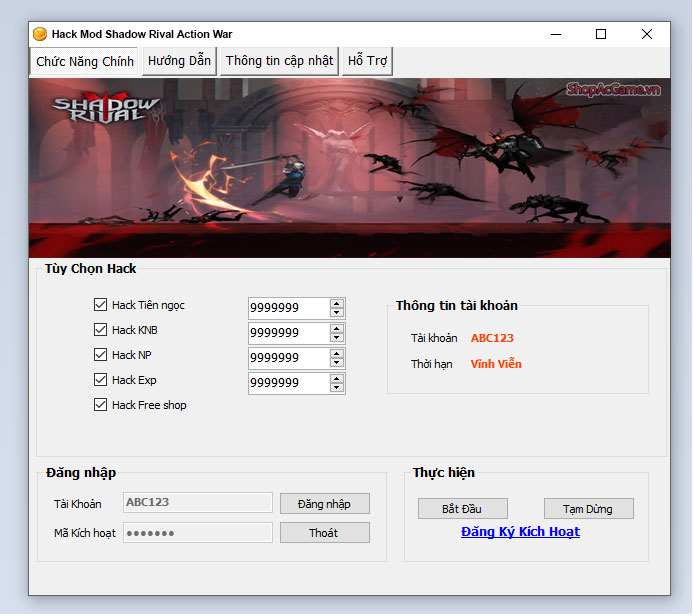Click the Vĩnh Viễn expiry text

[496, 364]
